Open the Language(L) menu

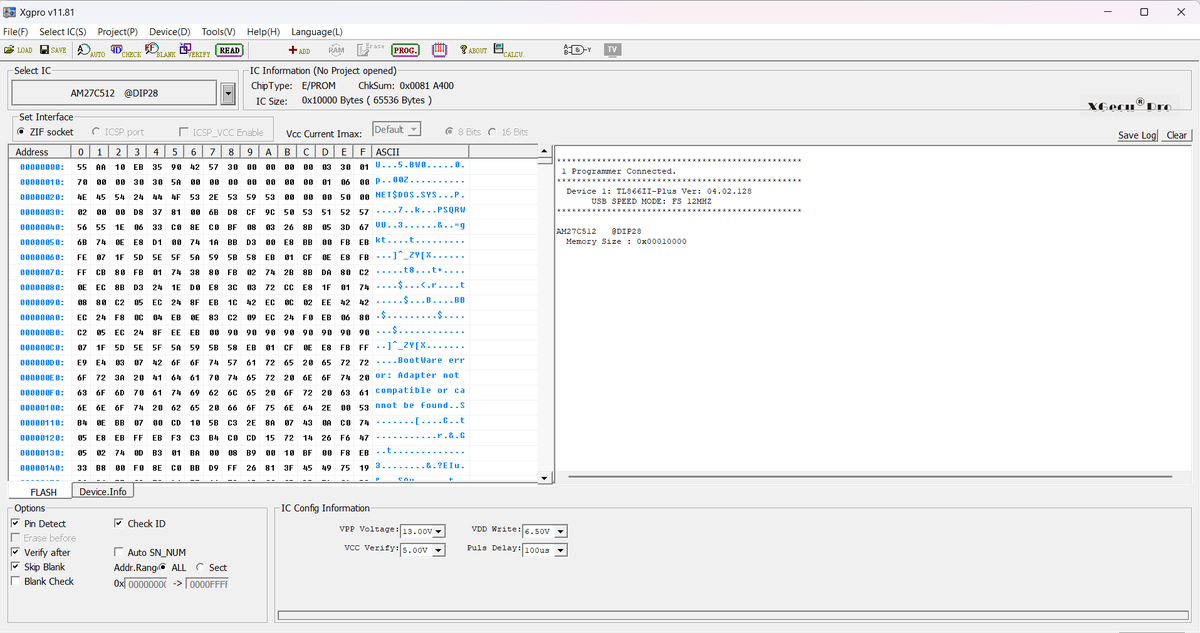coord(317,32)
